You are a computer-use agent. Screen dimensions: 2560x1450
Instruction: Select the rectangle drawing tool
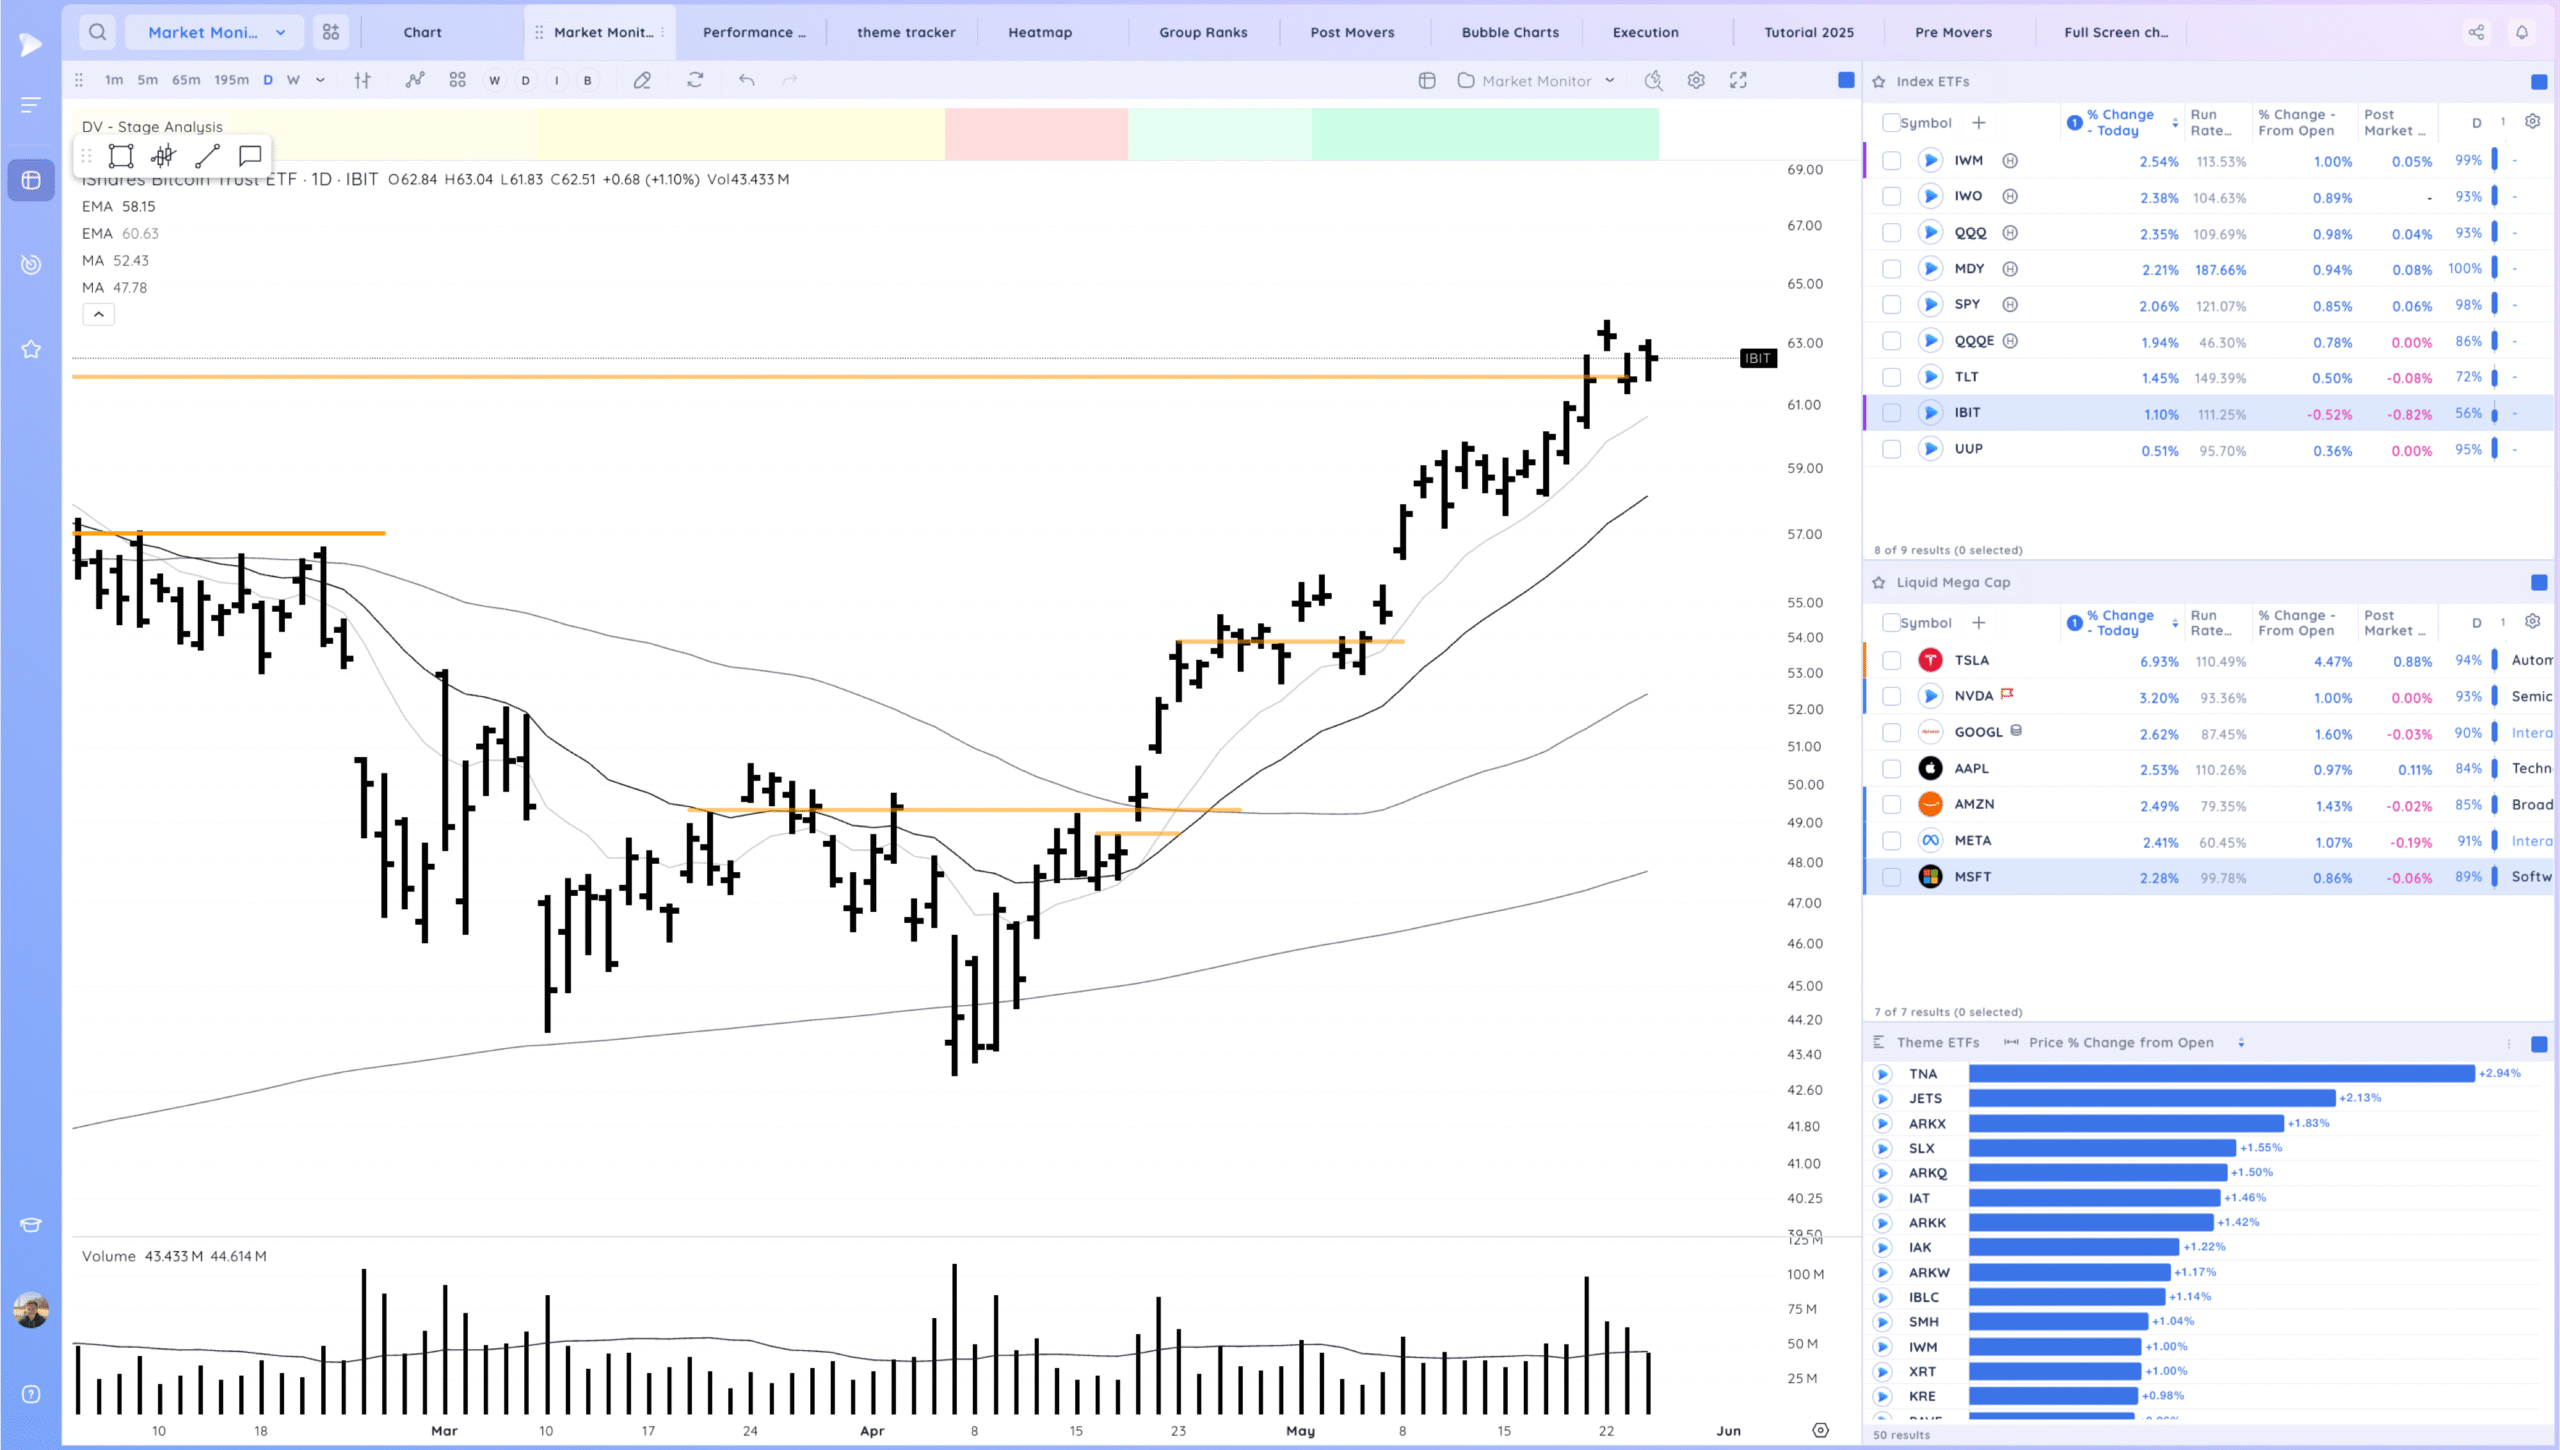coord(121,156)
